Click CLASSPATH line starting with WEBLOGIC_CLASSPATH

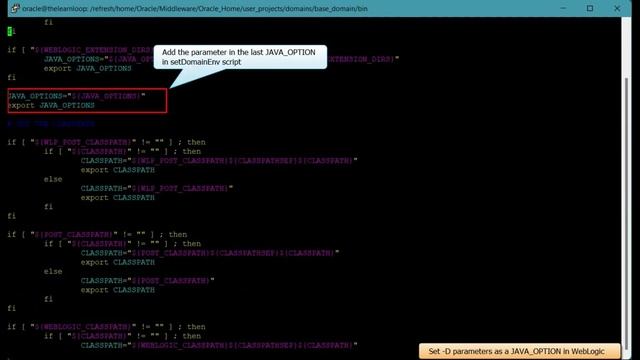coord(219,345)
